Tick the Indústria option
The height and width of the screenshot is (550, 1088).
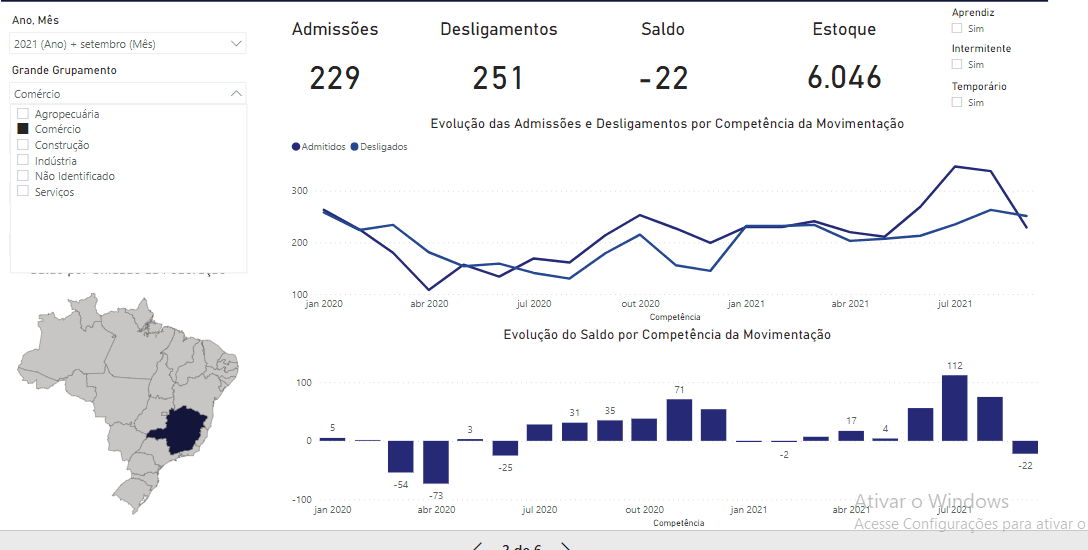(x=23, y=161)
